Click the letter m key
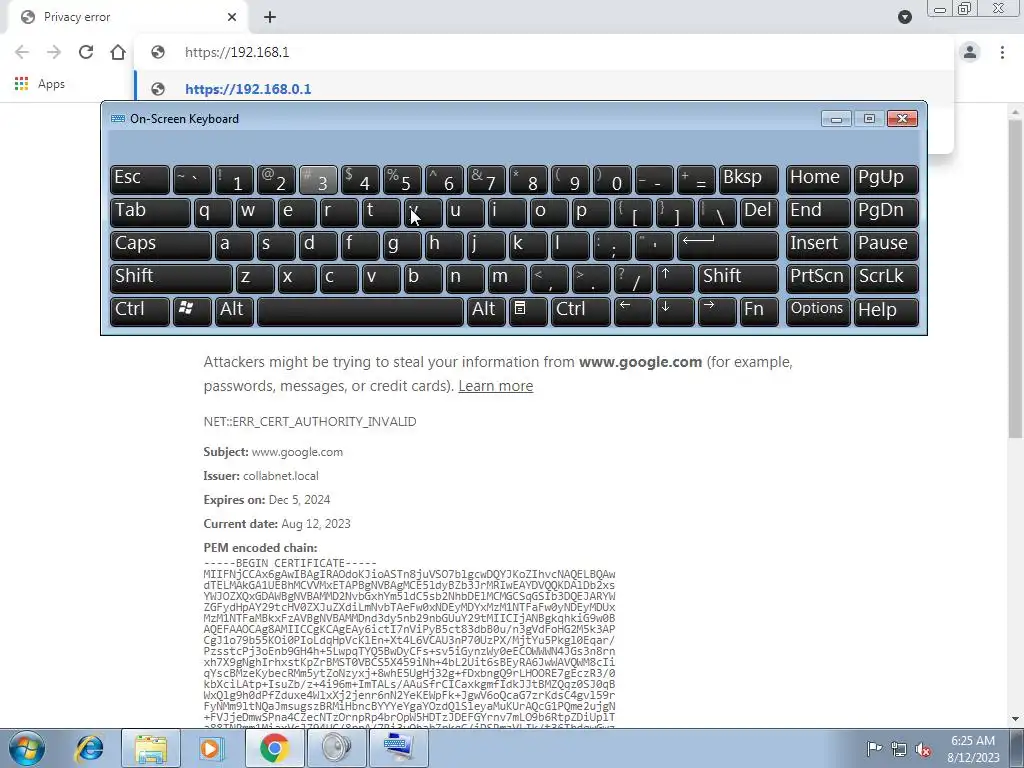Screen dimensions: 1024x768 point(507,278)
